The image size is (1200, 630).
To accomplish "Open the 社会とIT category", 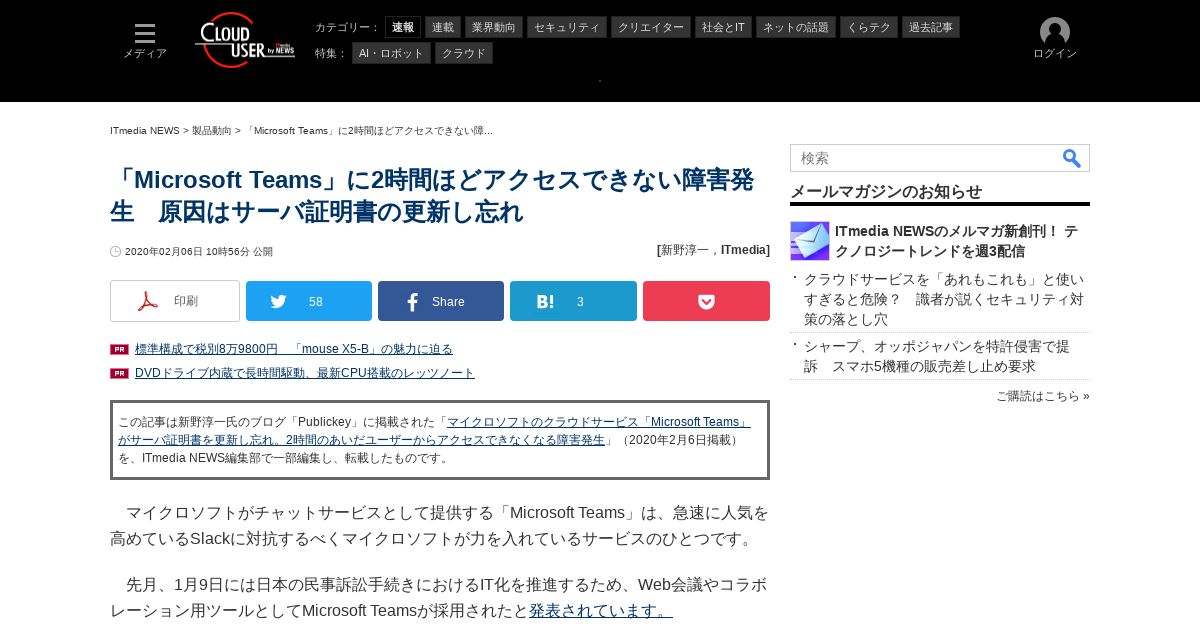I will pyautogui.click(x=723, y=27).
